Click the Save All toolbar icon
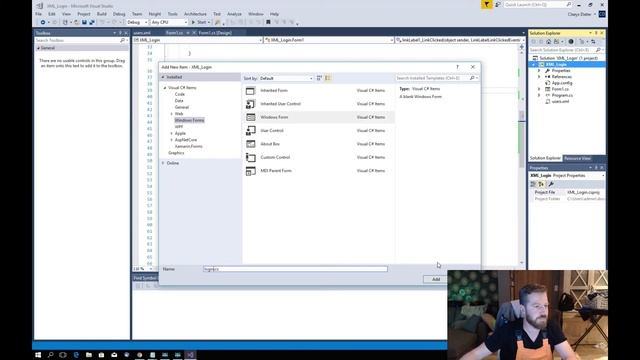The image size is (640, 360). click(x=92, y=22)
